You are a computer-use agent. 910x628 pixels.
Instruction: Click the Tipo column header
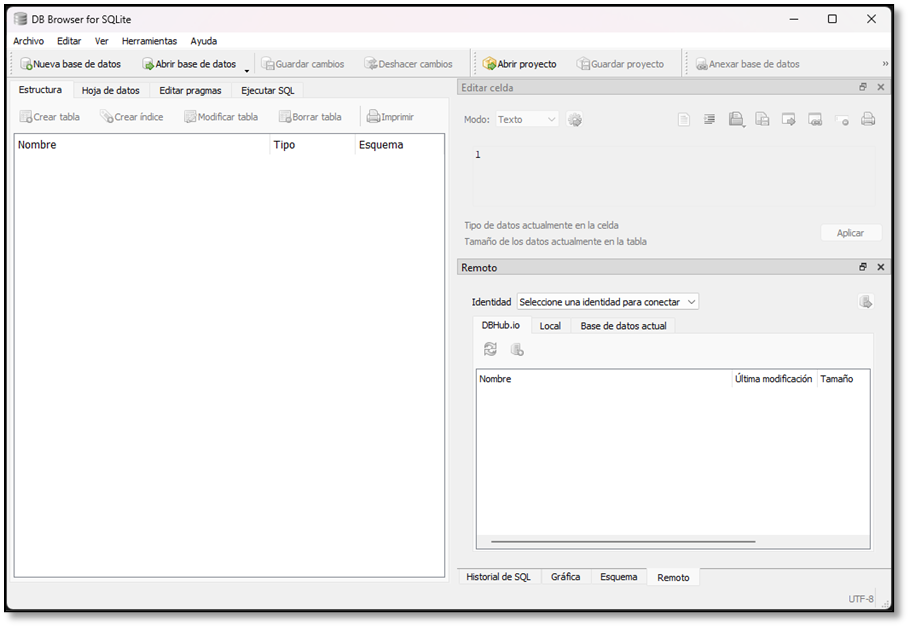coord(312,145)
